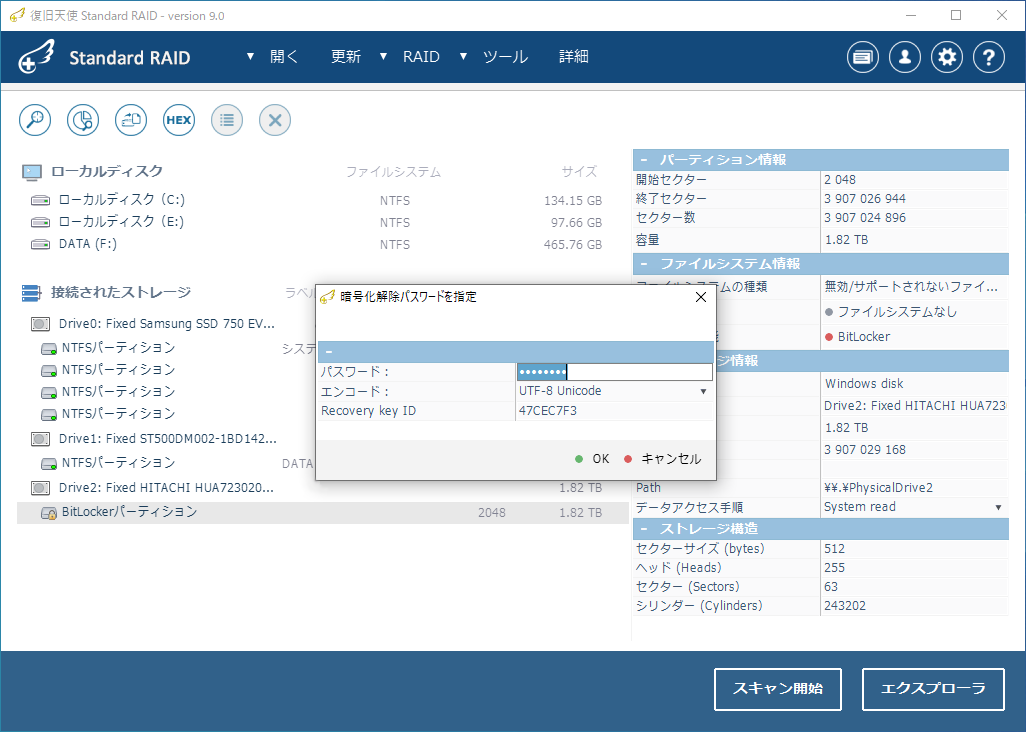Click the Local Disk (E:) drive icon
This screenshot has width=1026, height=732.
pyautogui.click(x=41, y=222)
